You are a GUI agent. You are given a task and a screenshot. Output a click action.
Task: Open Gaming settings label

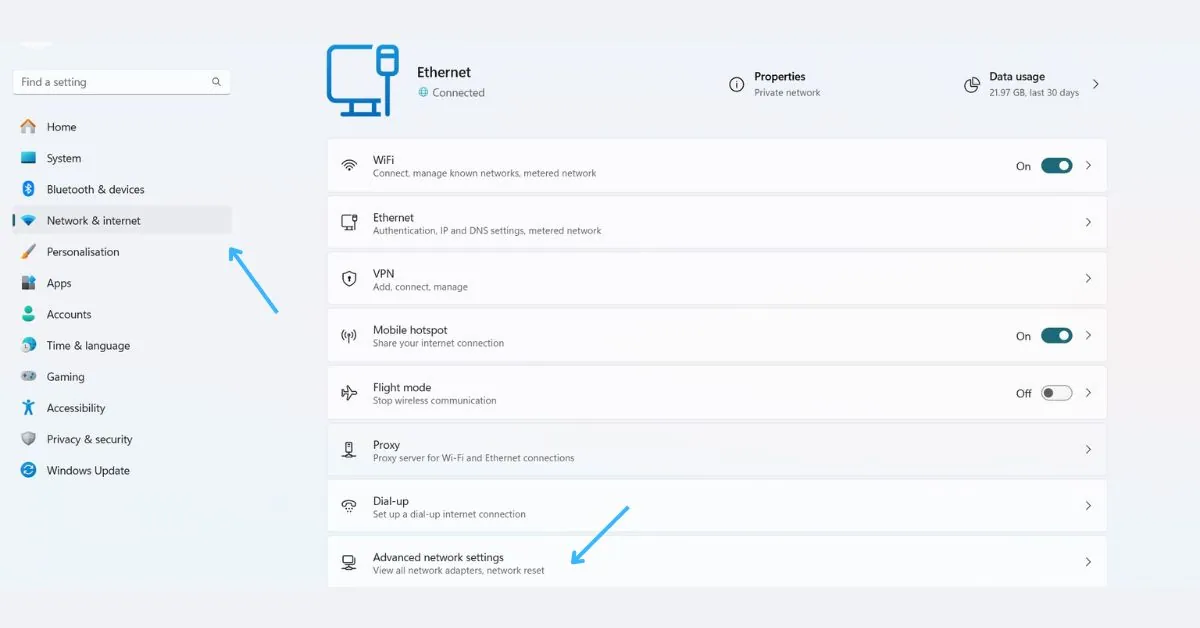pyautogui.click(x=66, y=377)
